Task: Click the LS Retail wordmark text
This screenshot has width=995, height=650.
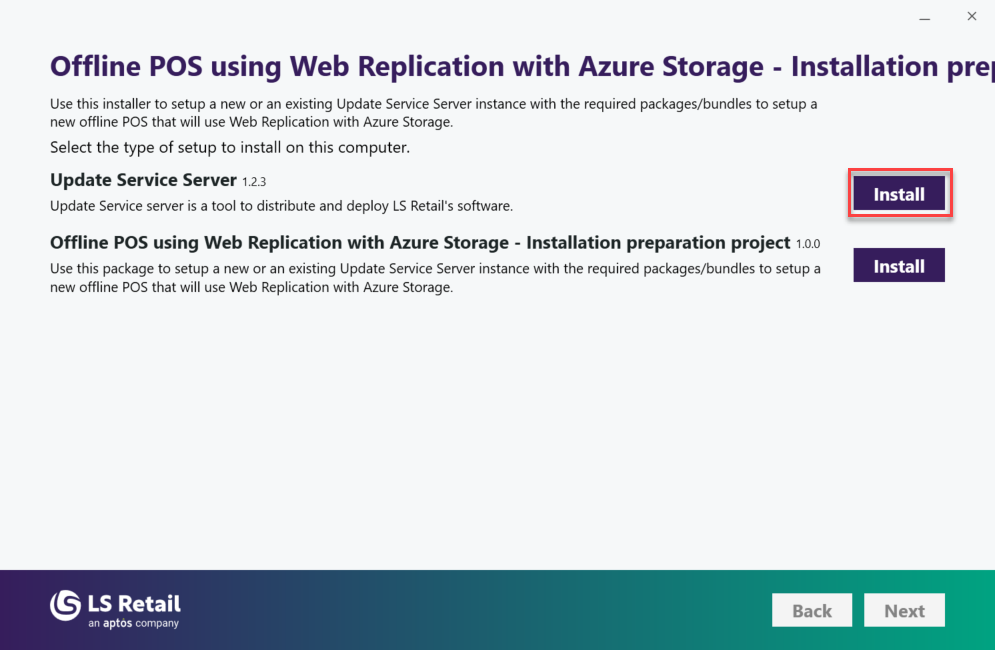Action: (x=134, y=603)
